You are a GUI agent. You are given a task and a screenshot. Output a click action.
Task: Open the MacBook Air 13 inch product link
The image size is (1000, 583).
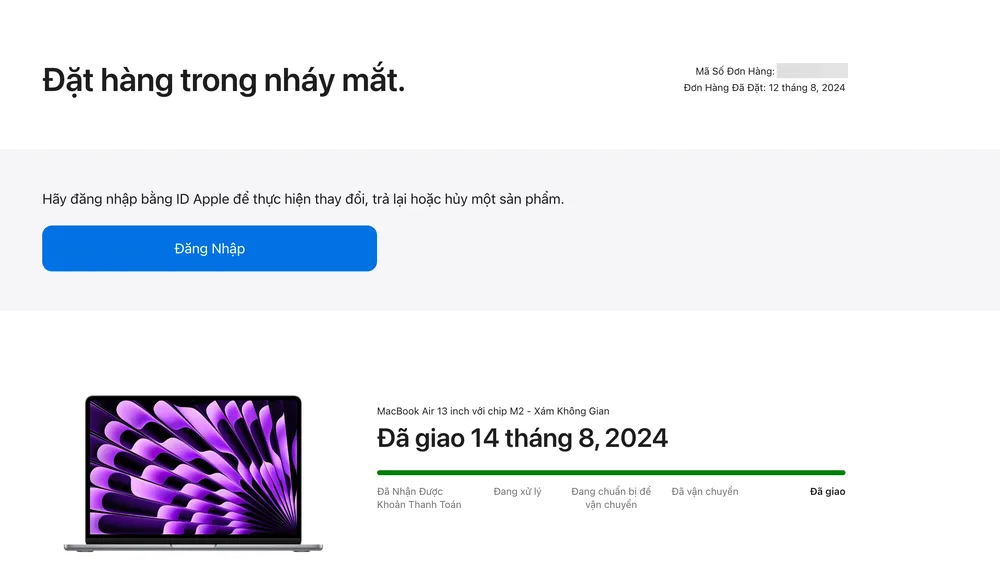pos(494,410)
